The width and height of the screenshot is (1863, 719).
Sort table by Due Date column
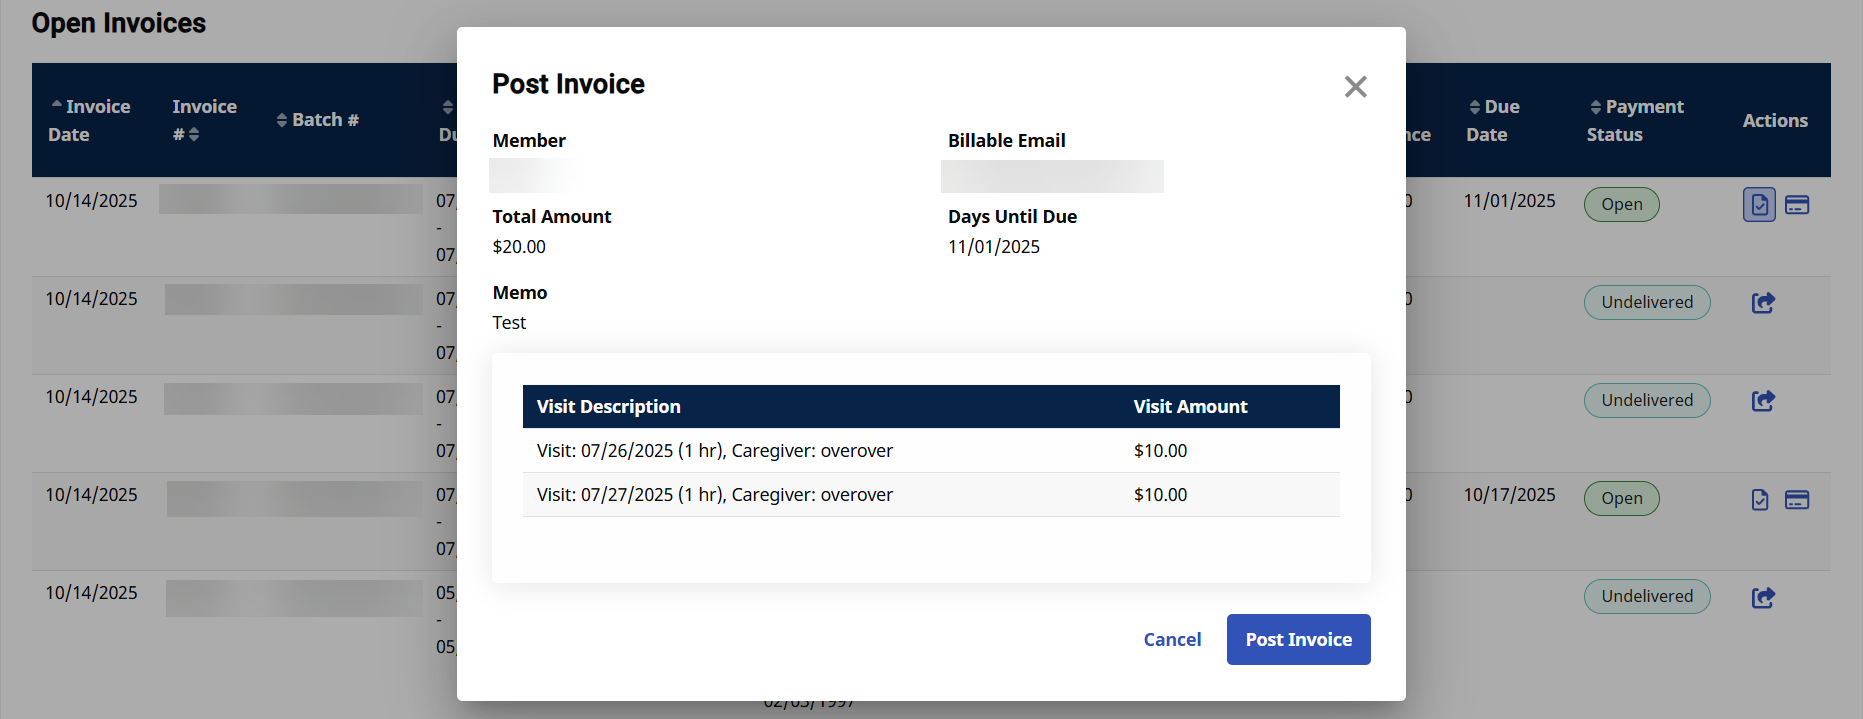[x=1492, y=120]
